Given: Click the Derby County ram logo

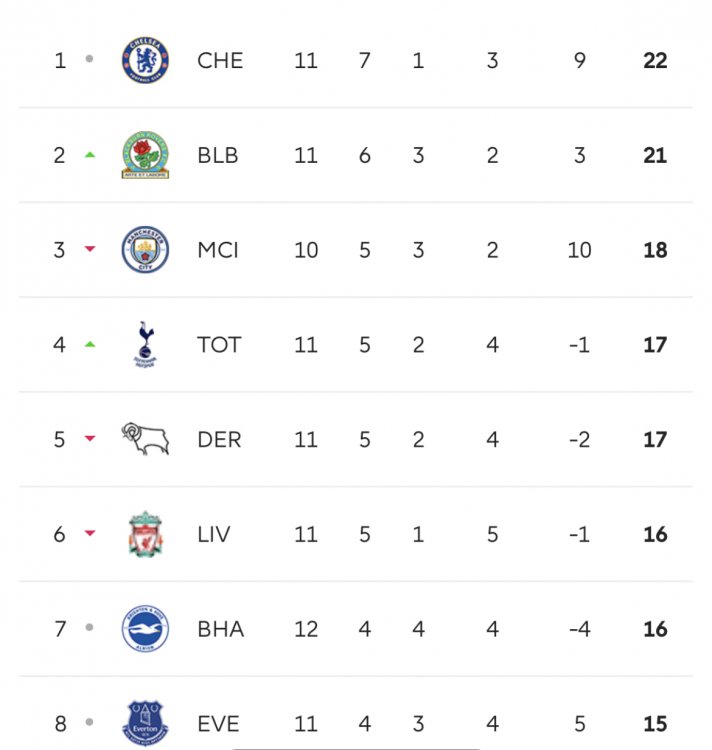Looking at the screenshot, I should [145, 439].
